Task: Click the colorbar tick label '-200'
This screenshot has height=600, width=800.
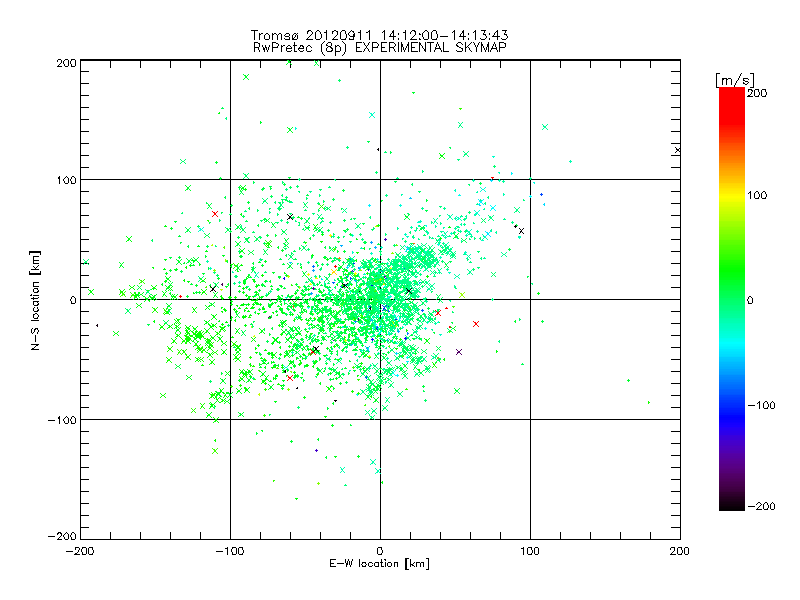Action: point(761,506)
